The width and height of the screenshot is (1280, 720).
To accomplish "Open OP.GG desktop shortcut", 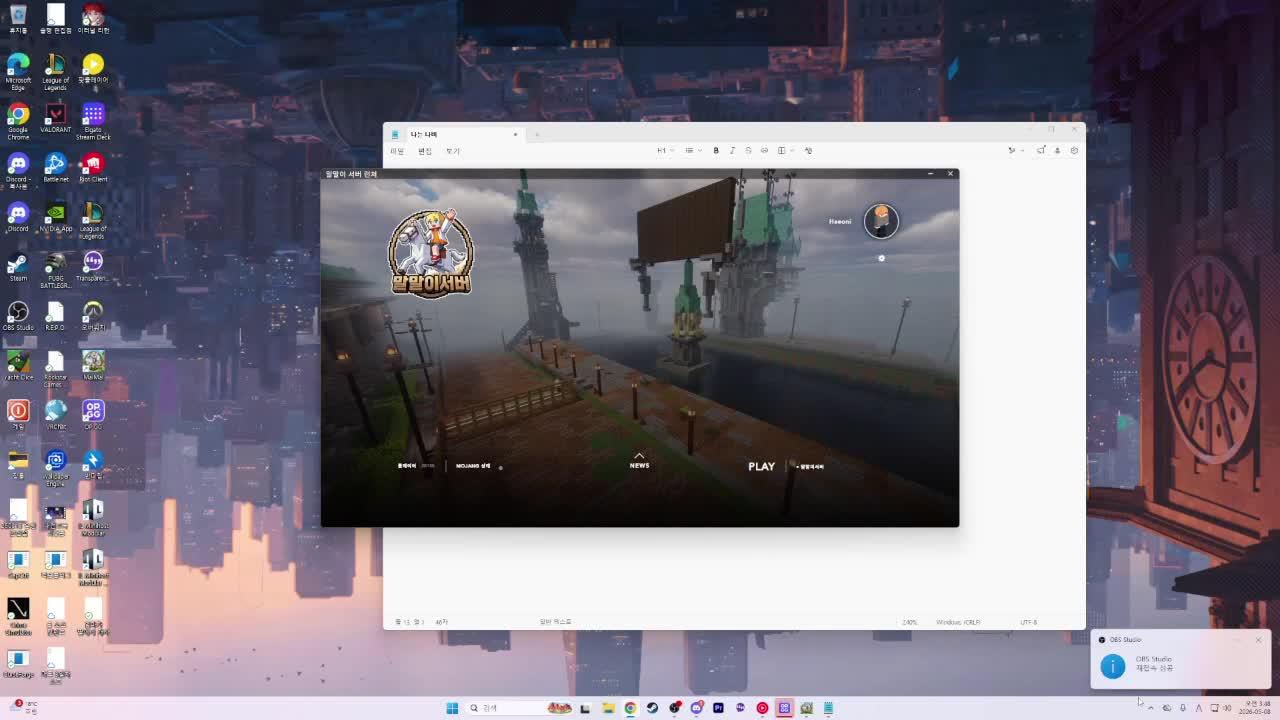I will pyautogui.click(x=93, y=415).
